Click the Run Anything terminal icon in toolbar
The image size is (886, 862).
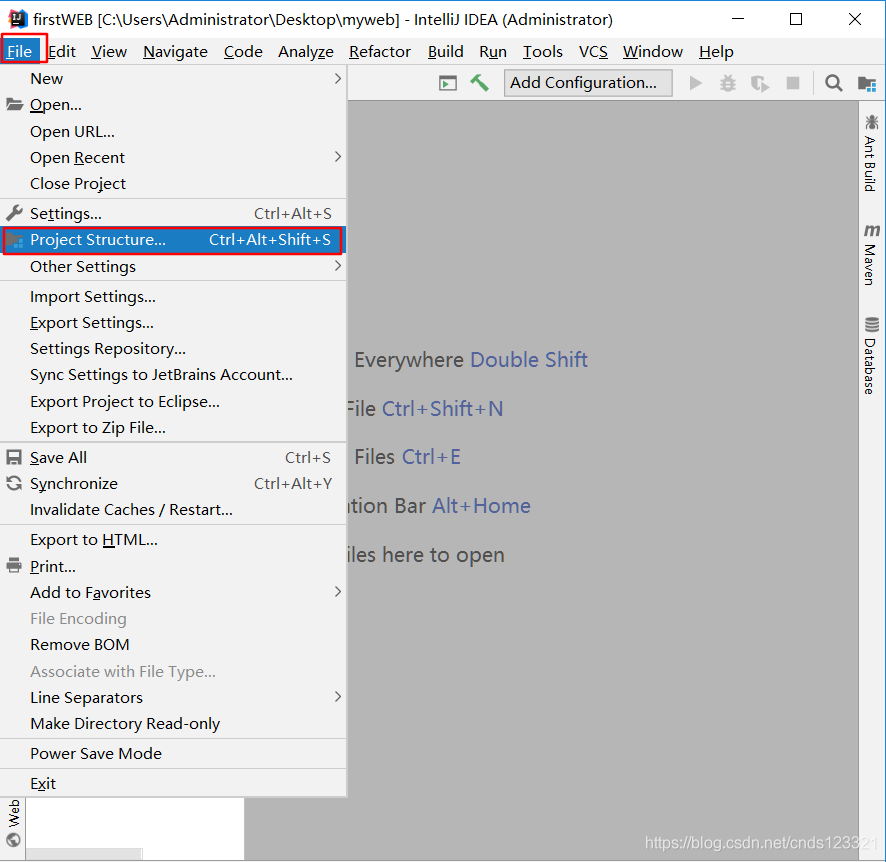(448, 84)
